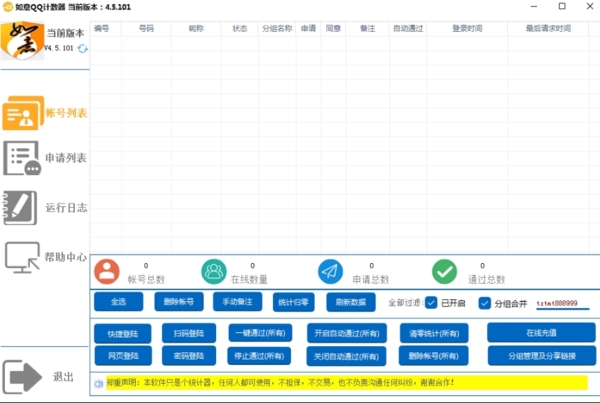
Task: Click the 快捷登陆 button
Action: 122,334
